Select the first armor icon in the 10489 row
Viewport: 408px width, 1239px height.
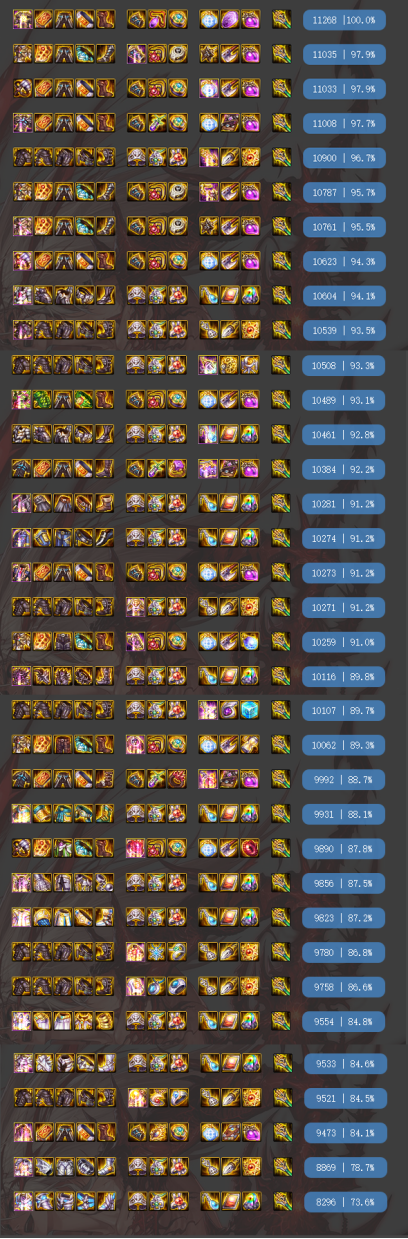[22, 399]
